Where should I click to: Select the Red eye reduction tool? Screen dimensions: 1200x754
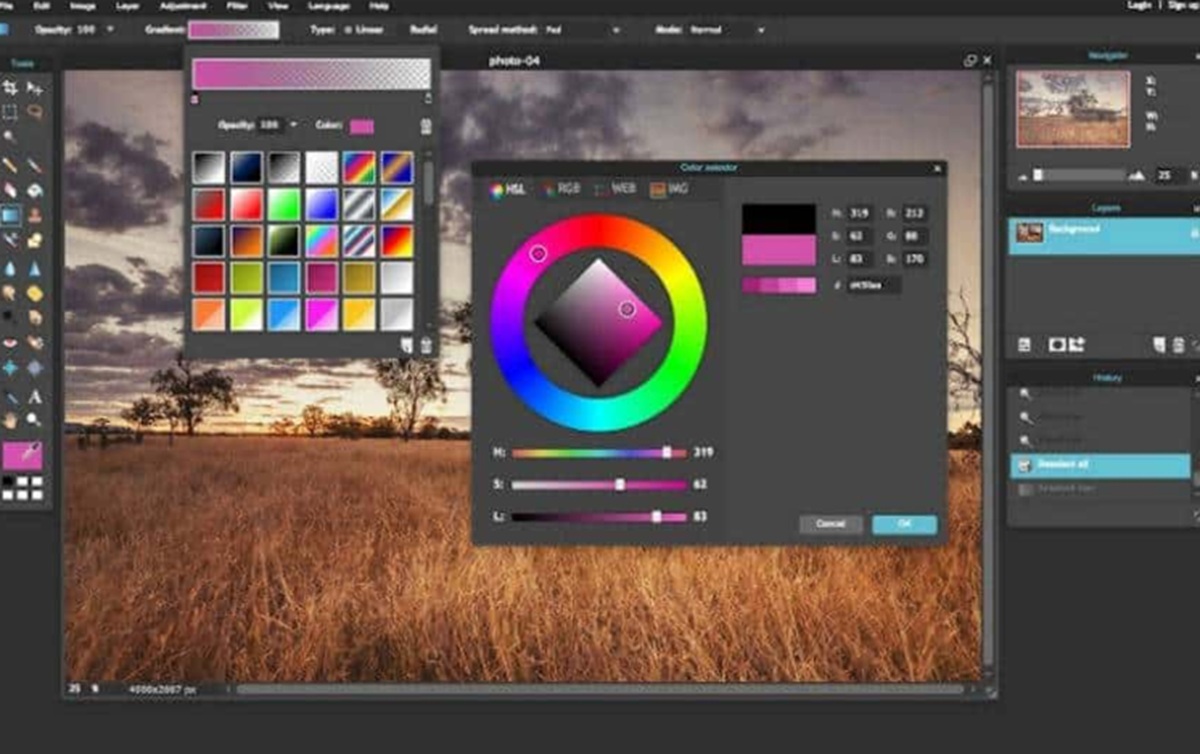click(10, 342)
